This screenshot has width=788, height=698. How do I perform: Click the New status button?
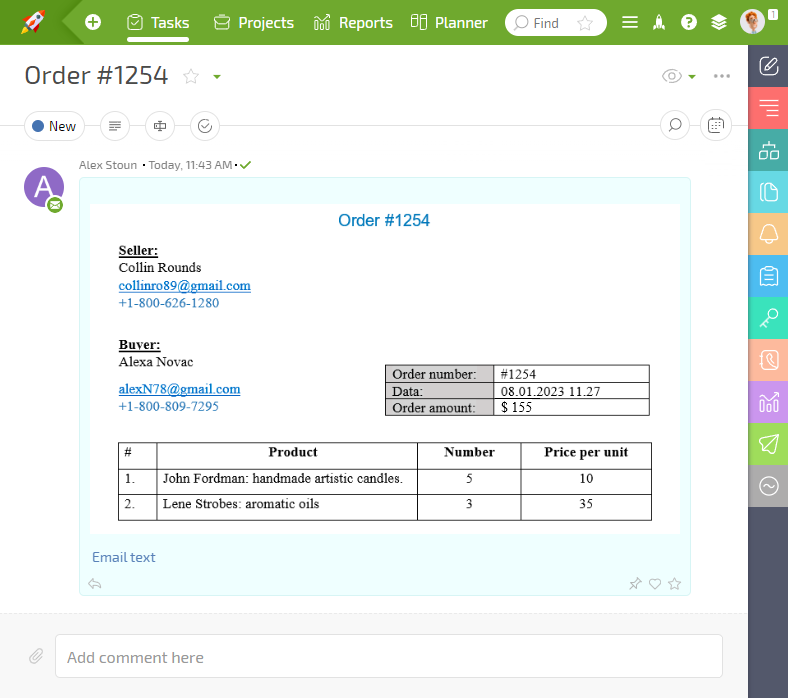tap(54, 126)
